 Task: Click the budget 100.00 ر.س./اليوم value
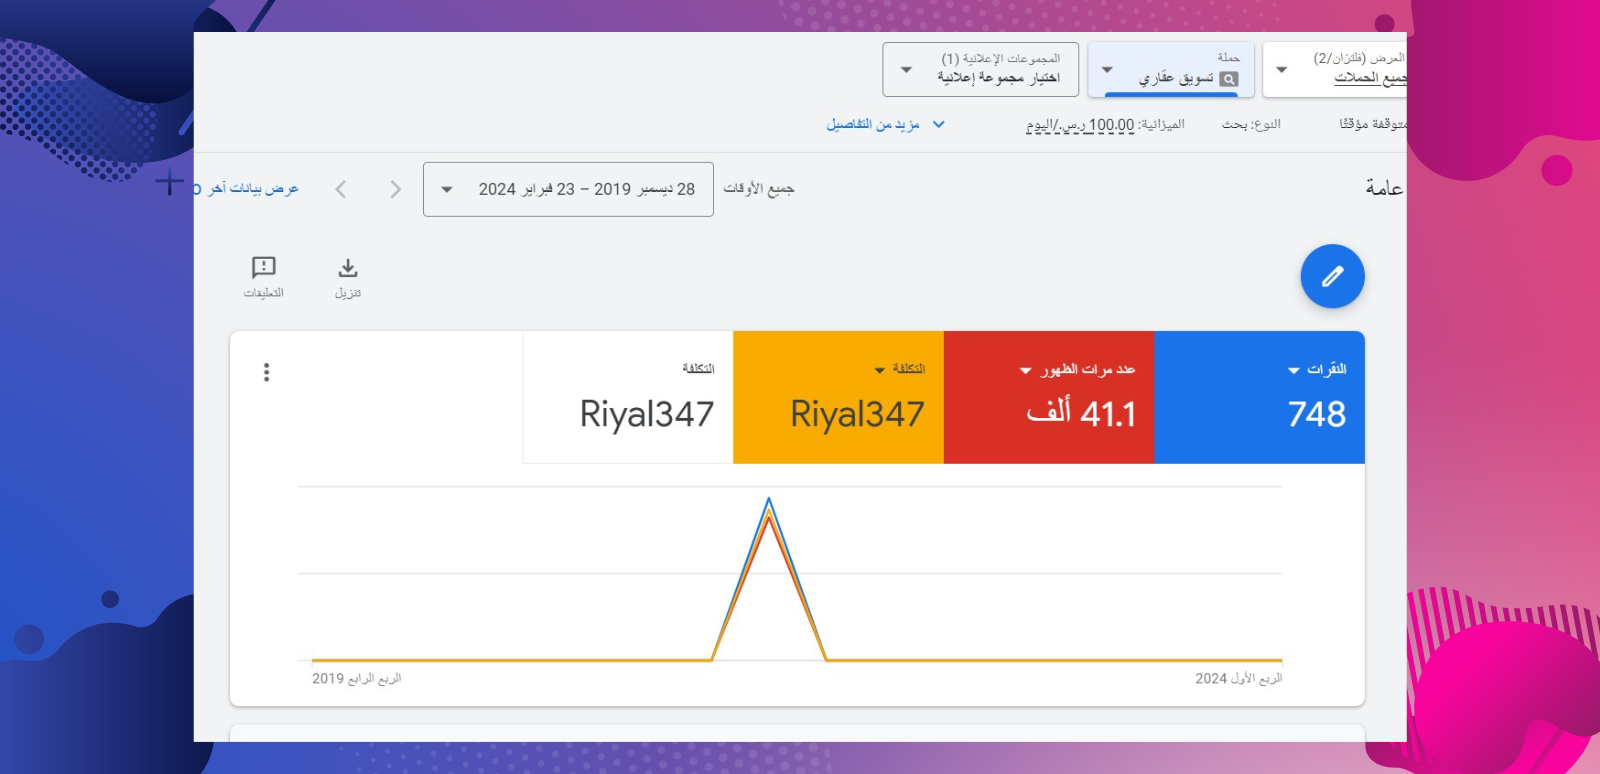(1080, 125)
